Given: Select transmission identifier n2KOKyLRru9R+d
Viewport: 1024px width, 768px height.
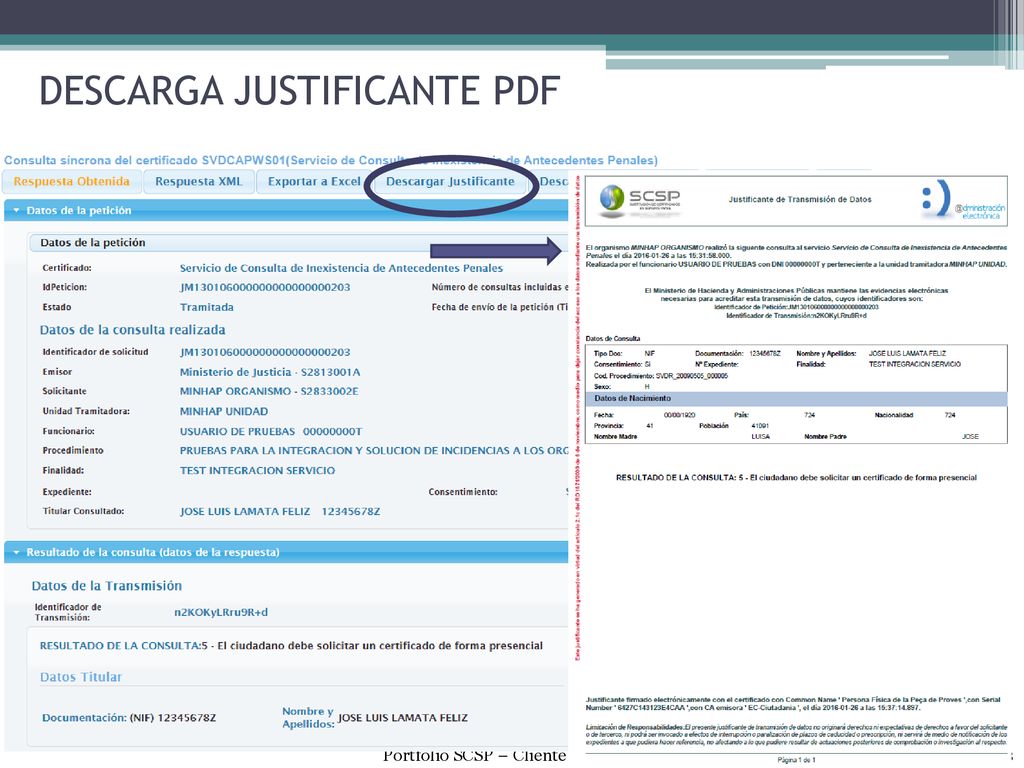Looking at the screenshot, I should pos(221,613).
